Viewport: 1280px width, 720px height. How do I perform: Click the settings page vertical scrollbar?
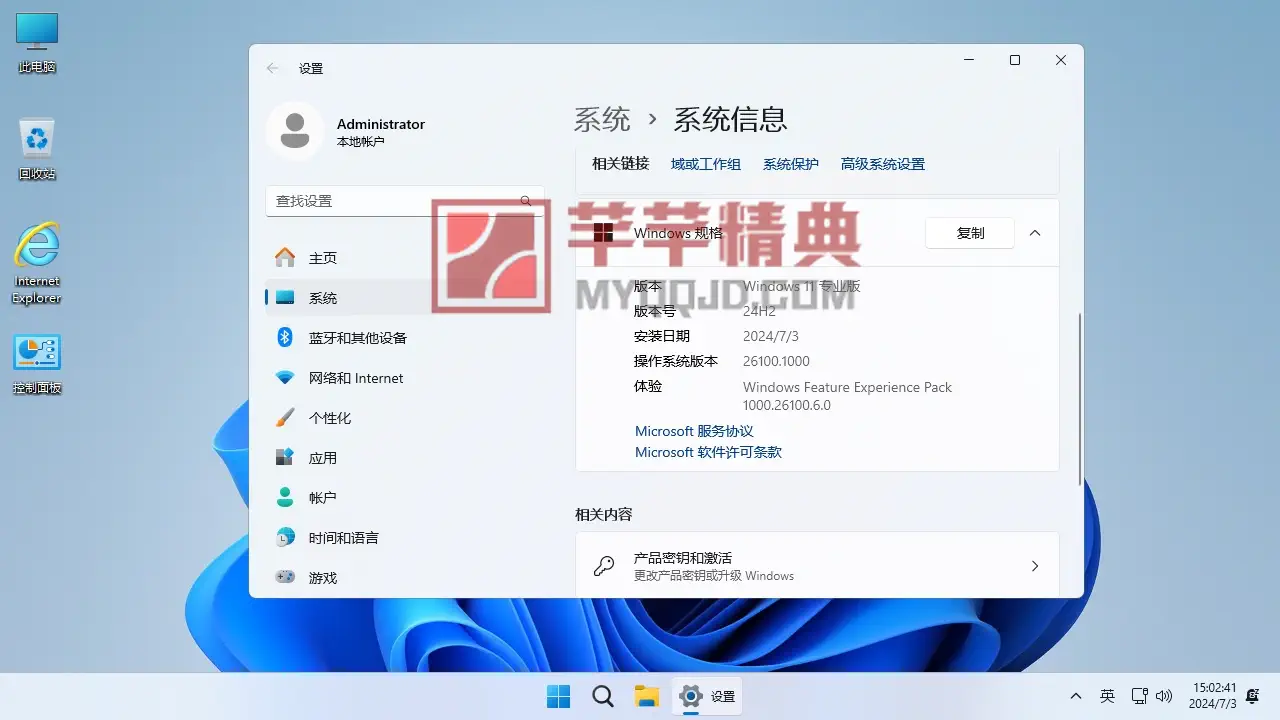(1078, 398)
